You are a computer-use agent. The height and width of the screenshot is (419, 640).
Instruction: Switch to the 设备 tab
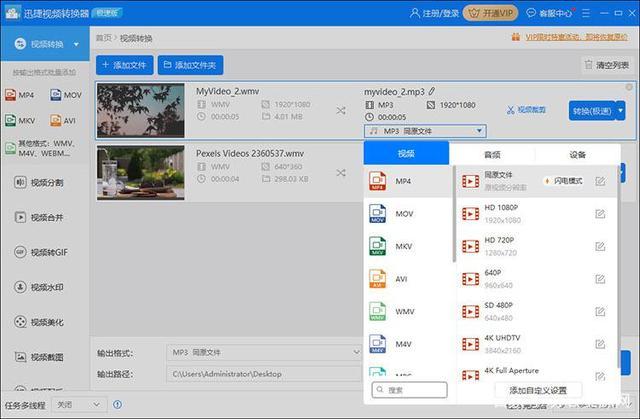pos(577,155)
